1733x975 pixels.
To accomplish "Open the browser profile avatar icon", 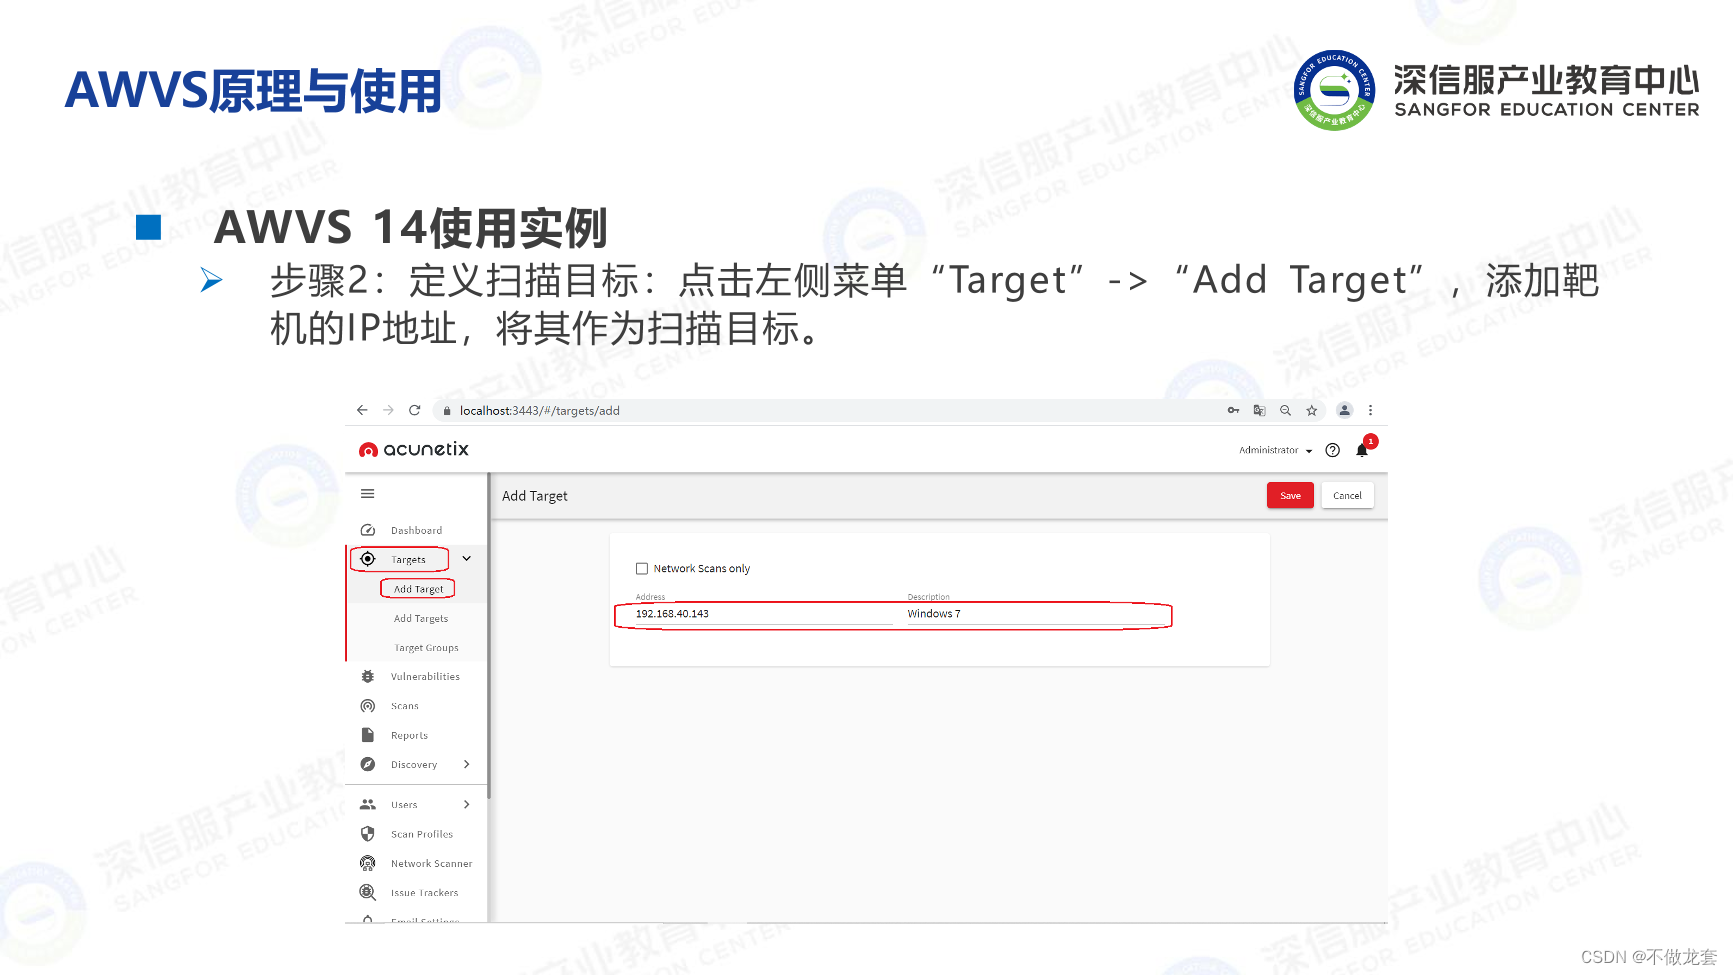I will coord(1344,410).
